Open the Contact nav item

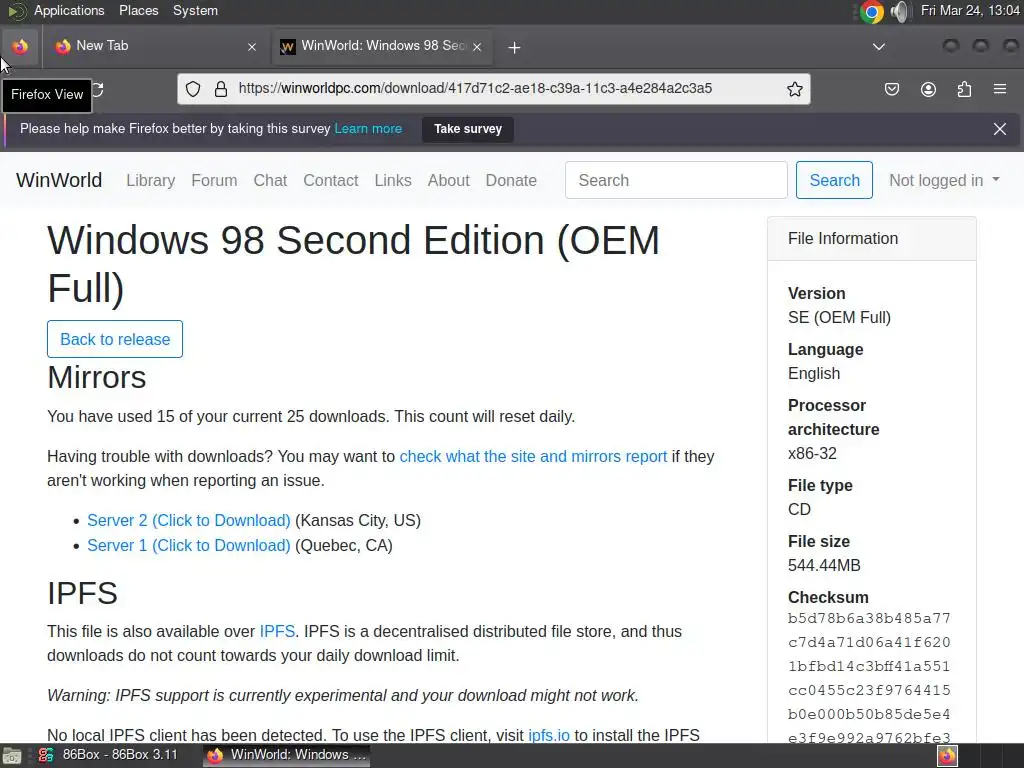pyautogui.click(x=330, y=180)
